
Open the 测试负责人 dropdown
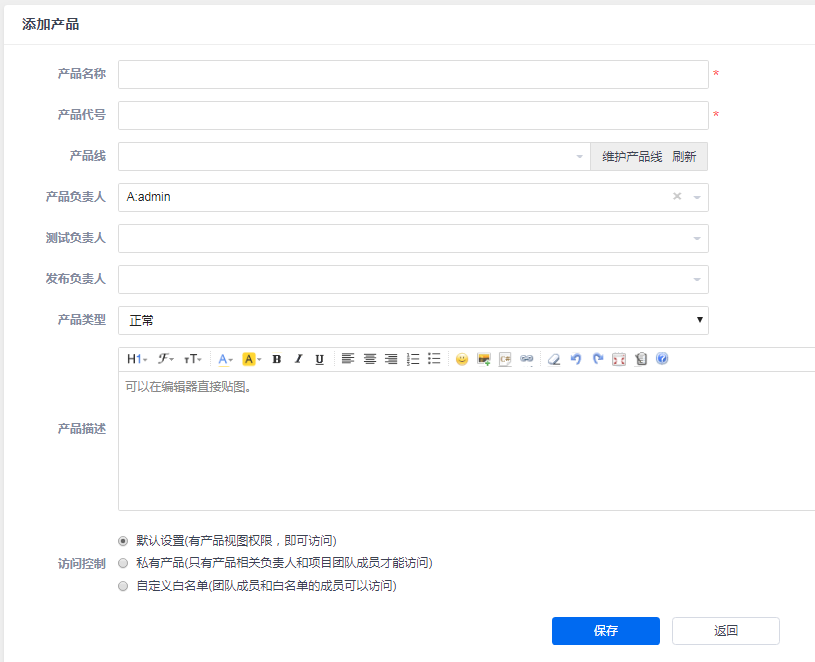click(x=413, y=239)
